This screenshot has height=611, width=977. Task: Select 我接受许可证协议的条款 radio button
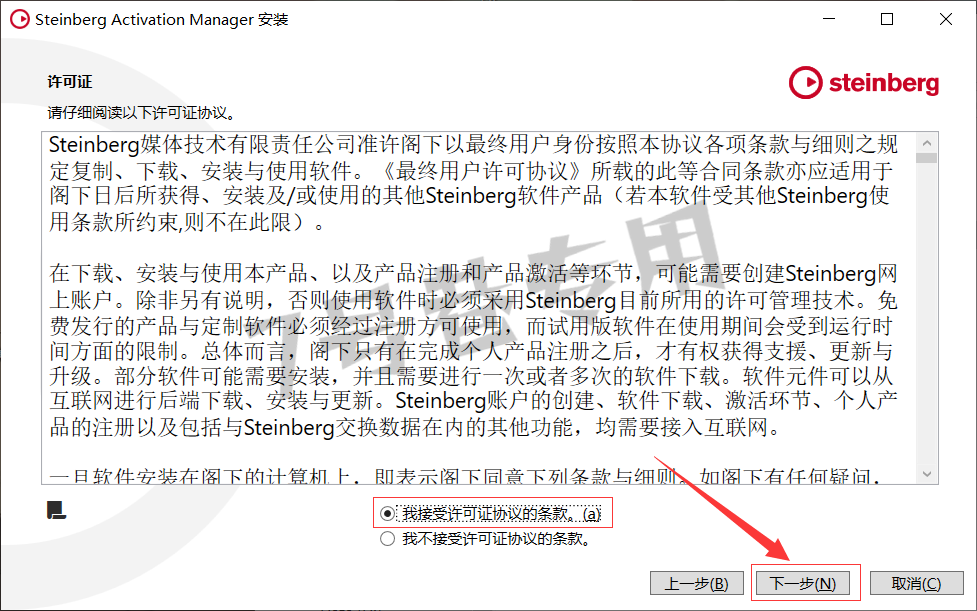point(387,514)
